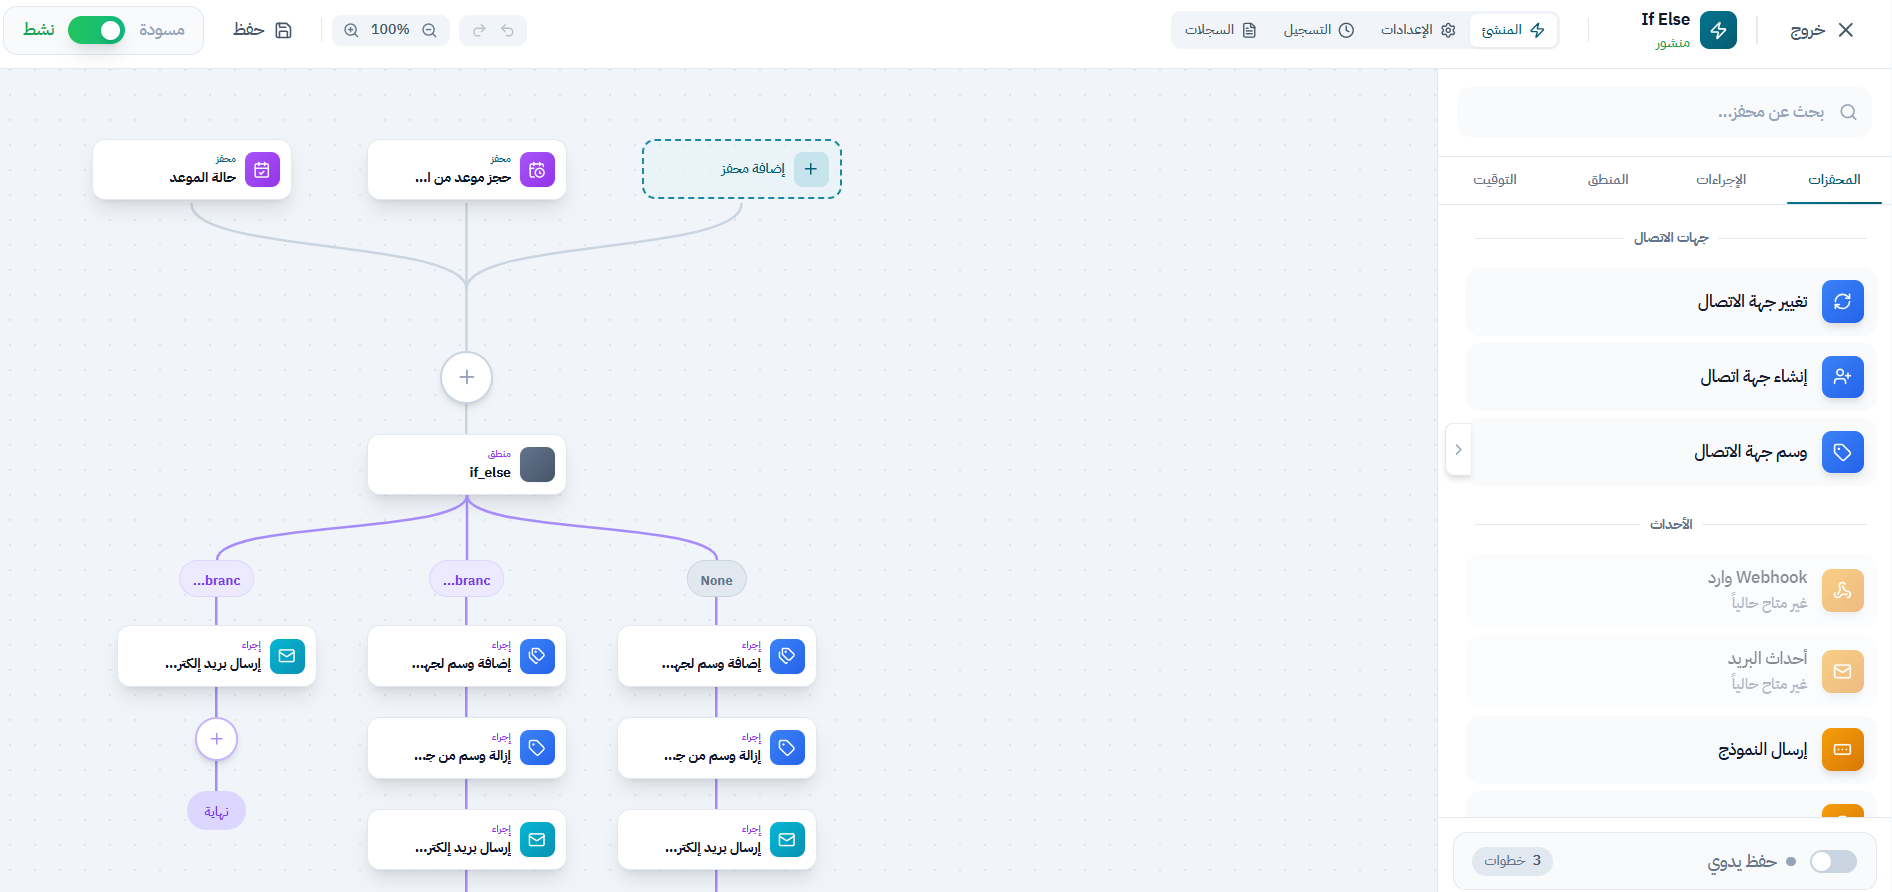This screenshot has width=1892, height=892.
Task: Click the أحداث البريد envelope icon
Action: coord(1843,671)
